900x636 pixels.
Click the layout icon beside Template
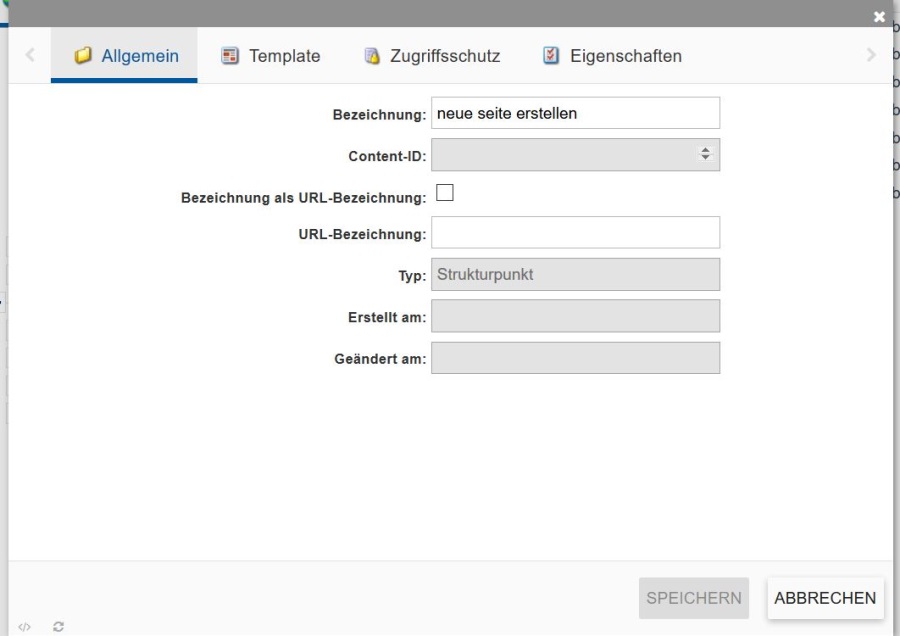coord(230,56)
